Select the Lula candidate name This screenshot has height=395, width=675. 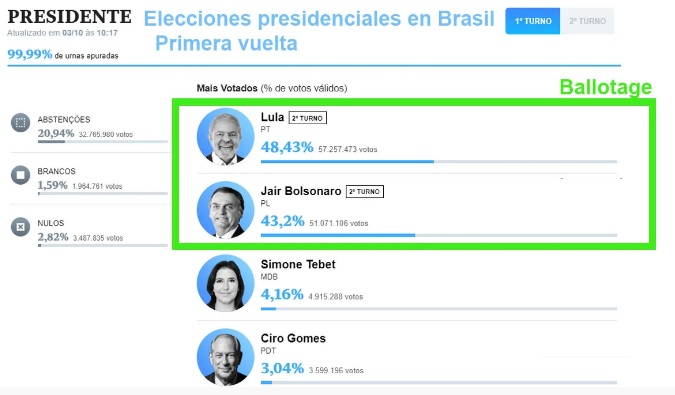point(272,117)
